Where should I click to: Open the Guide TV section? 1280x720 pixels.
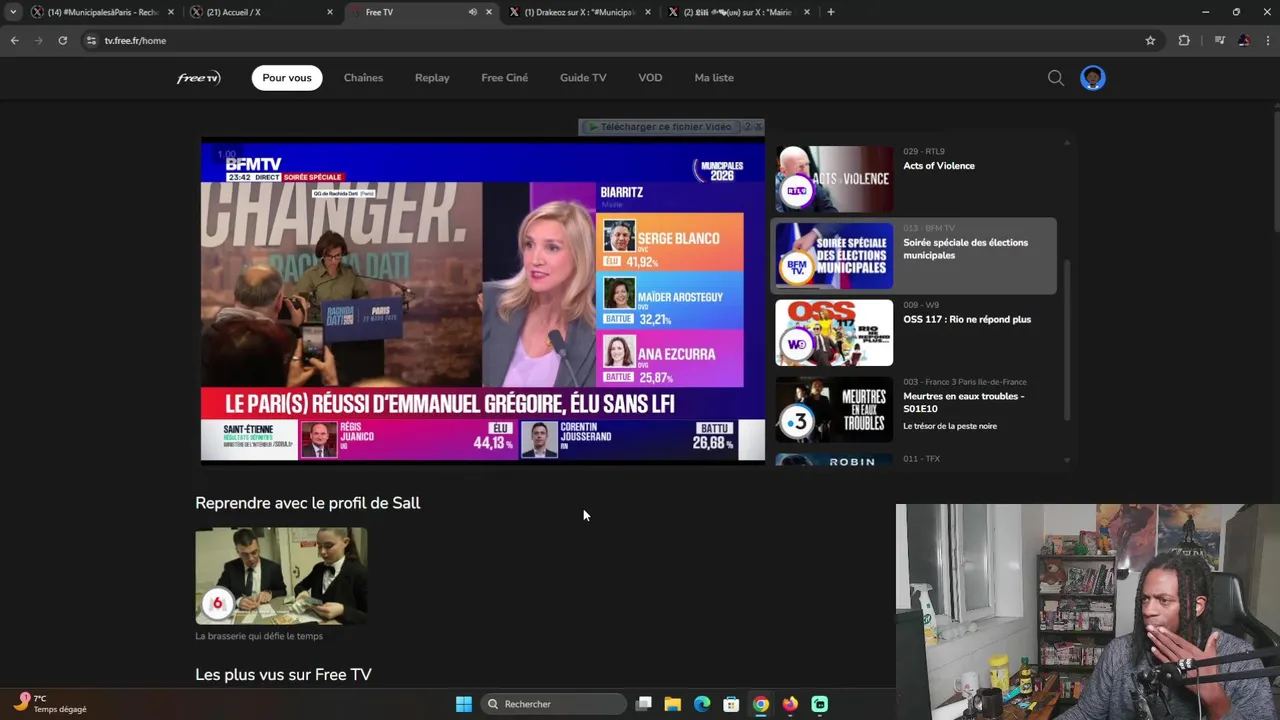(x=583, y=78)
